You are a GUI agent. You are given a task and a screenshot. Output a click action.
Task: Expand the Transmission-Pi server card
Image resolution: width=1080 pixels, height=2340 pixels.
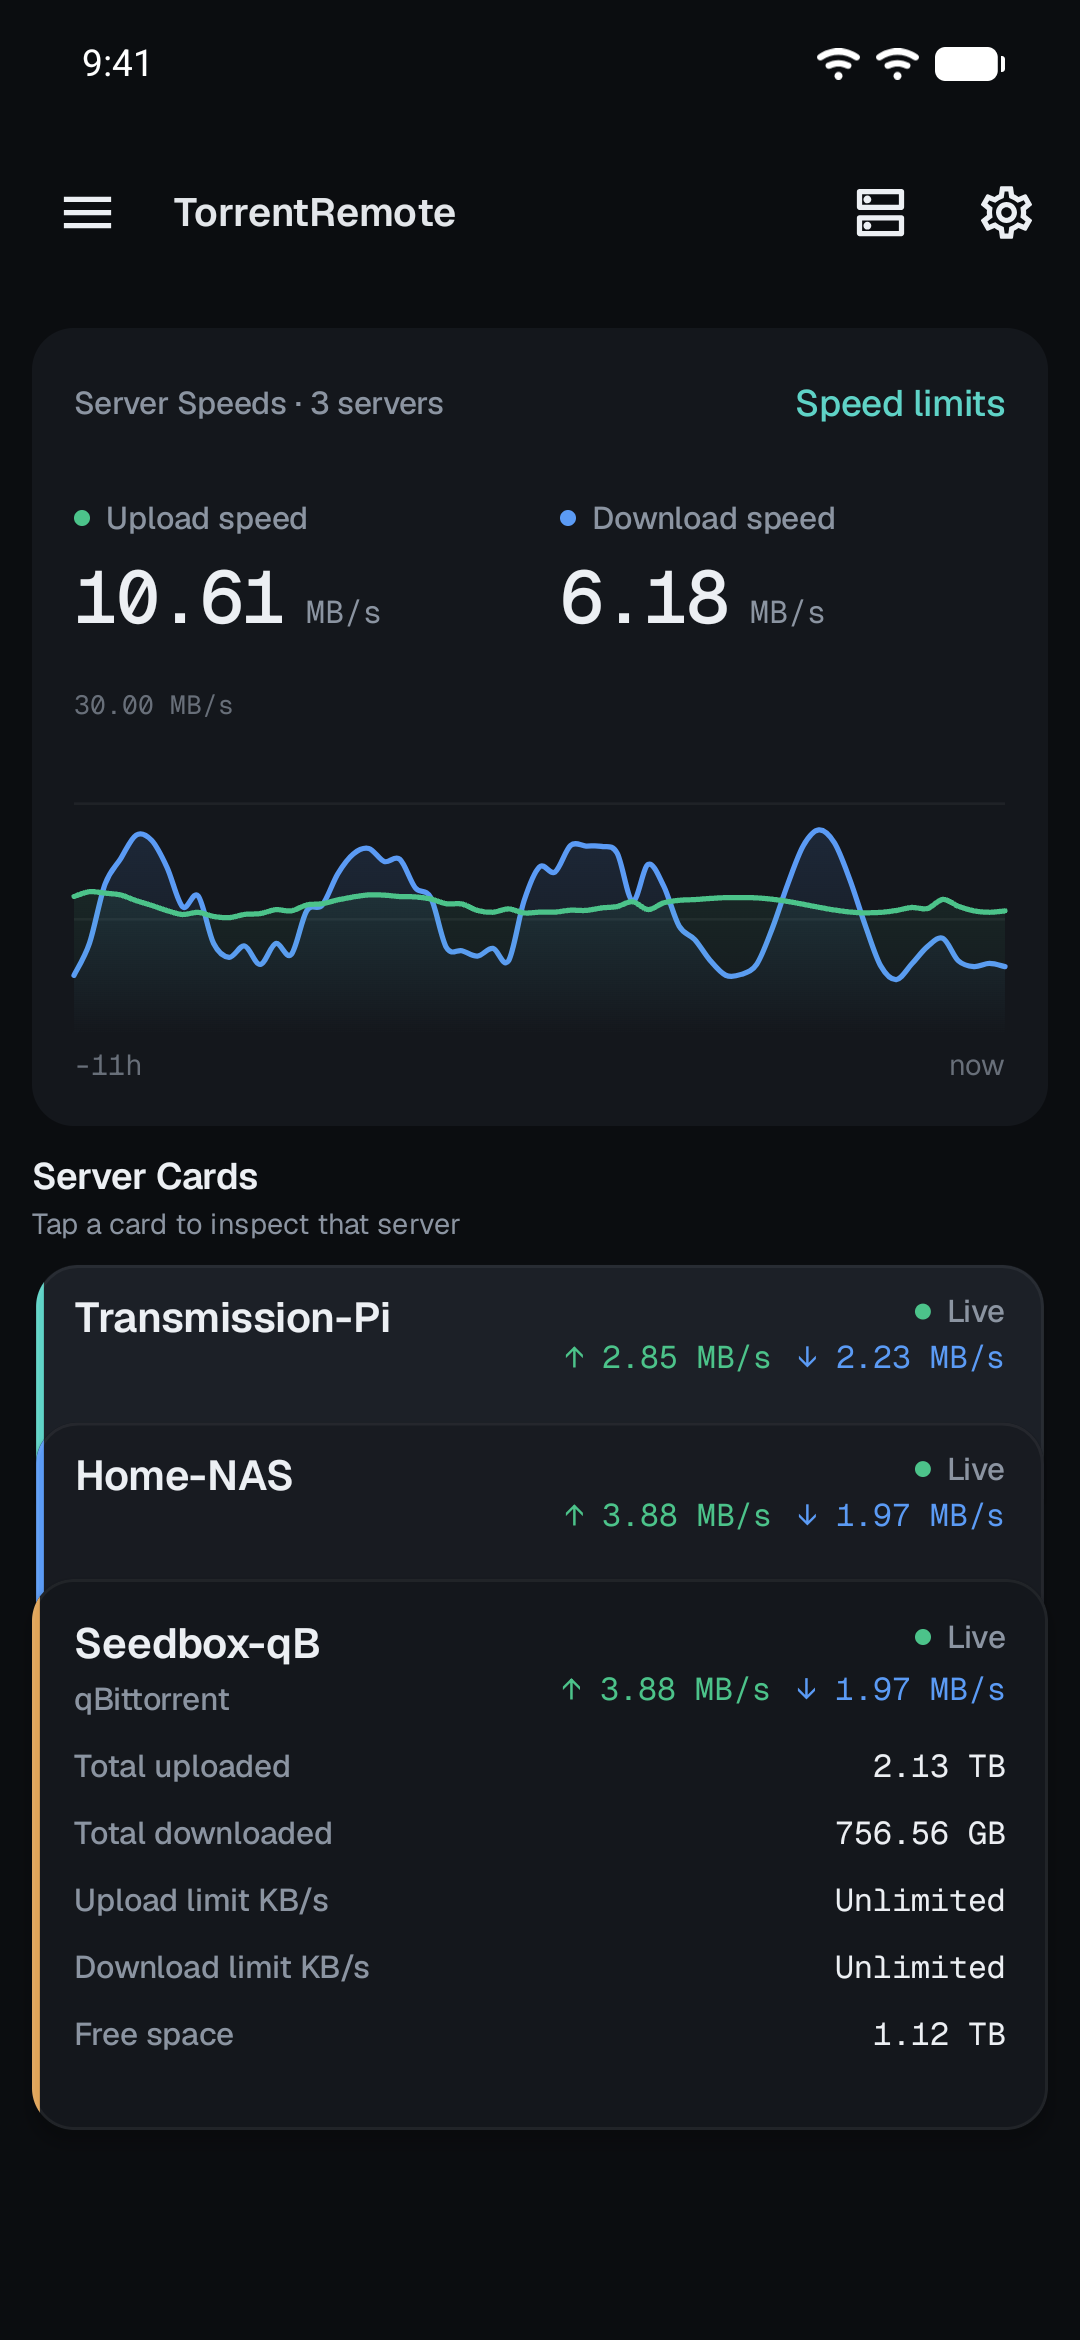click(540, 1345)
